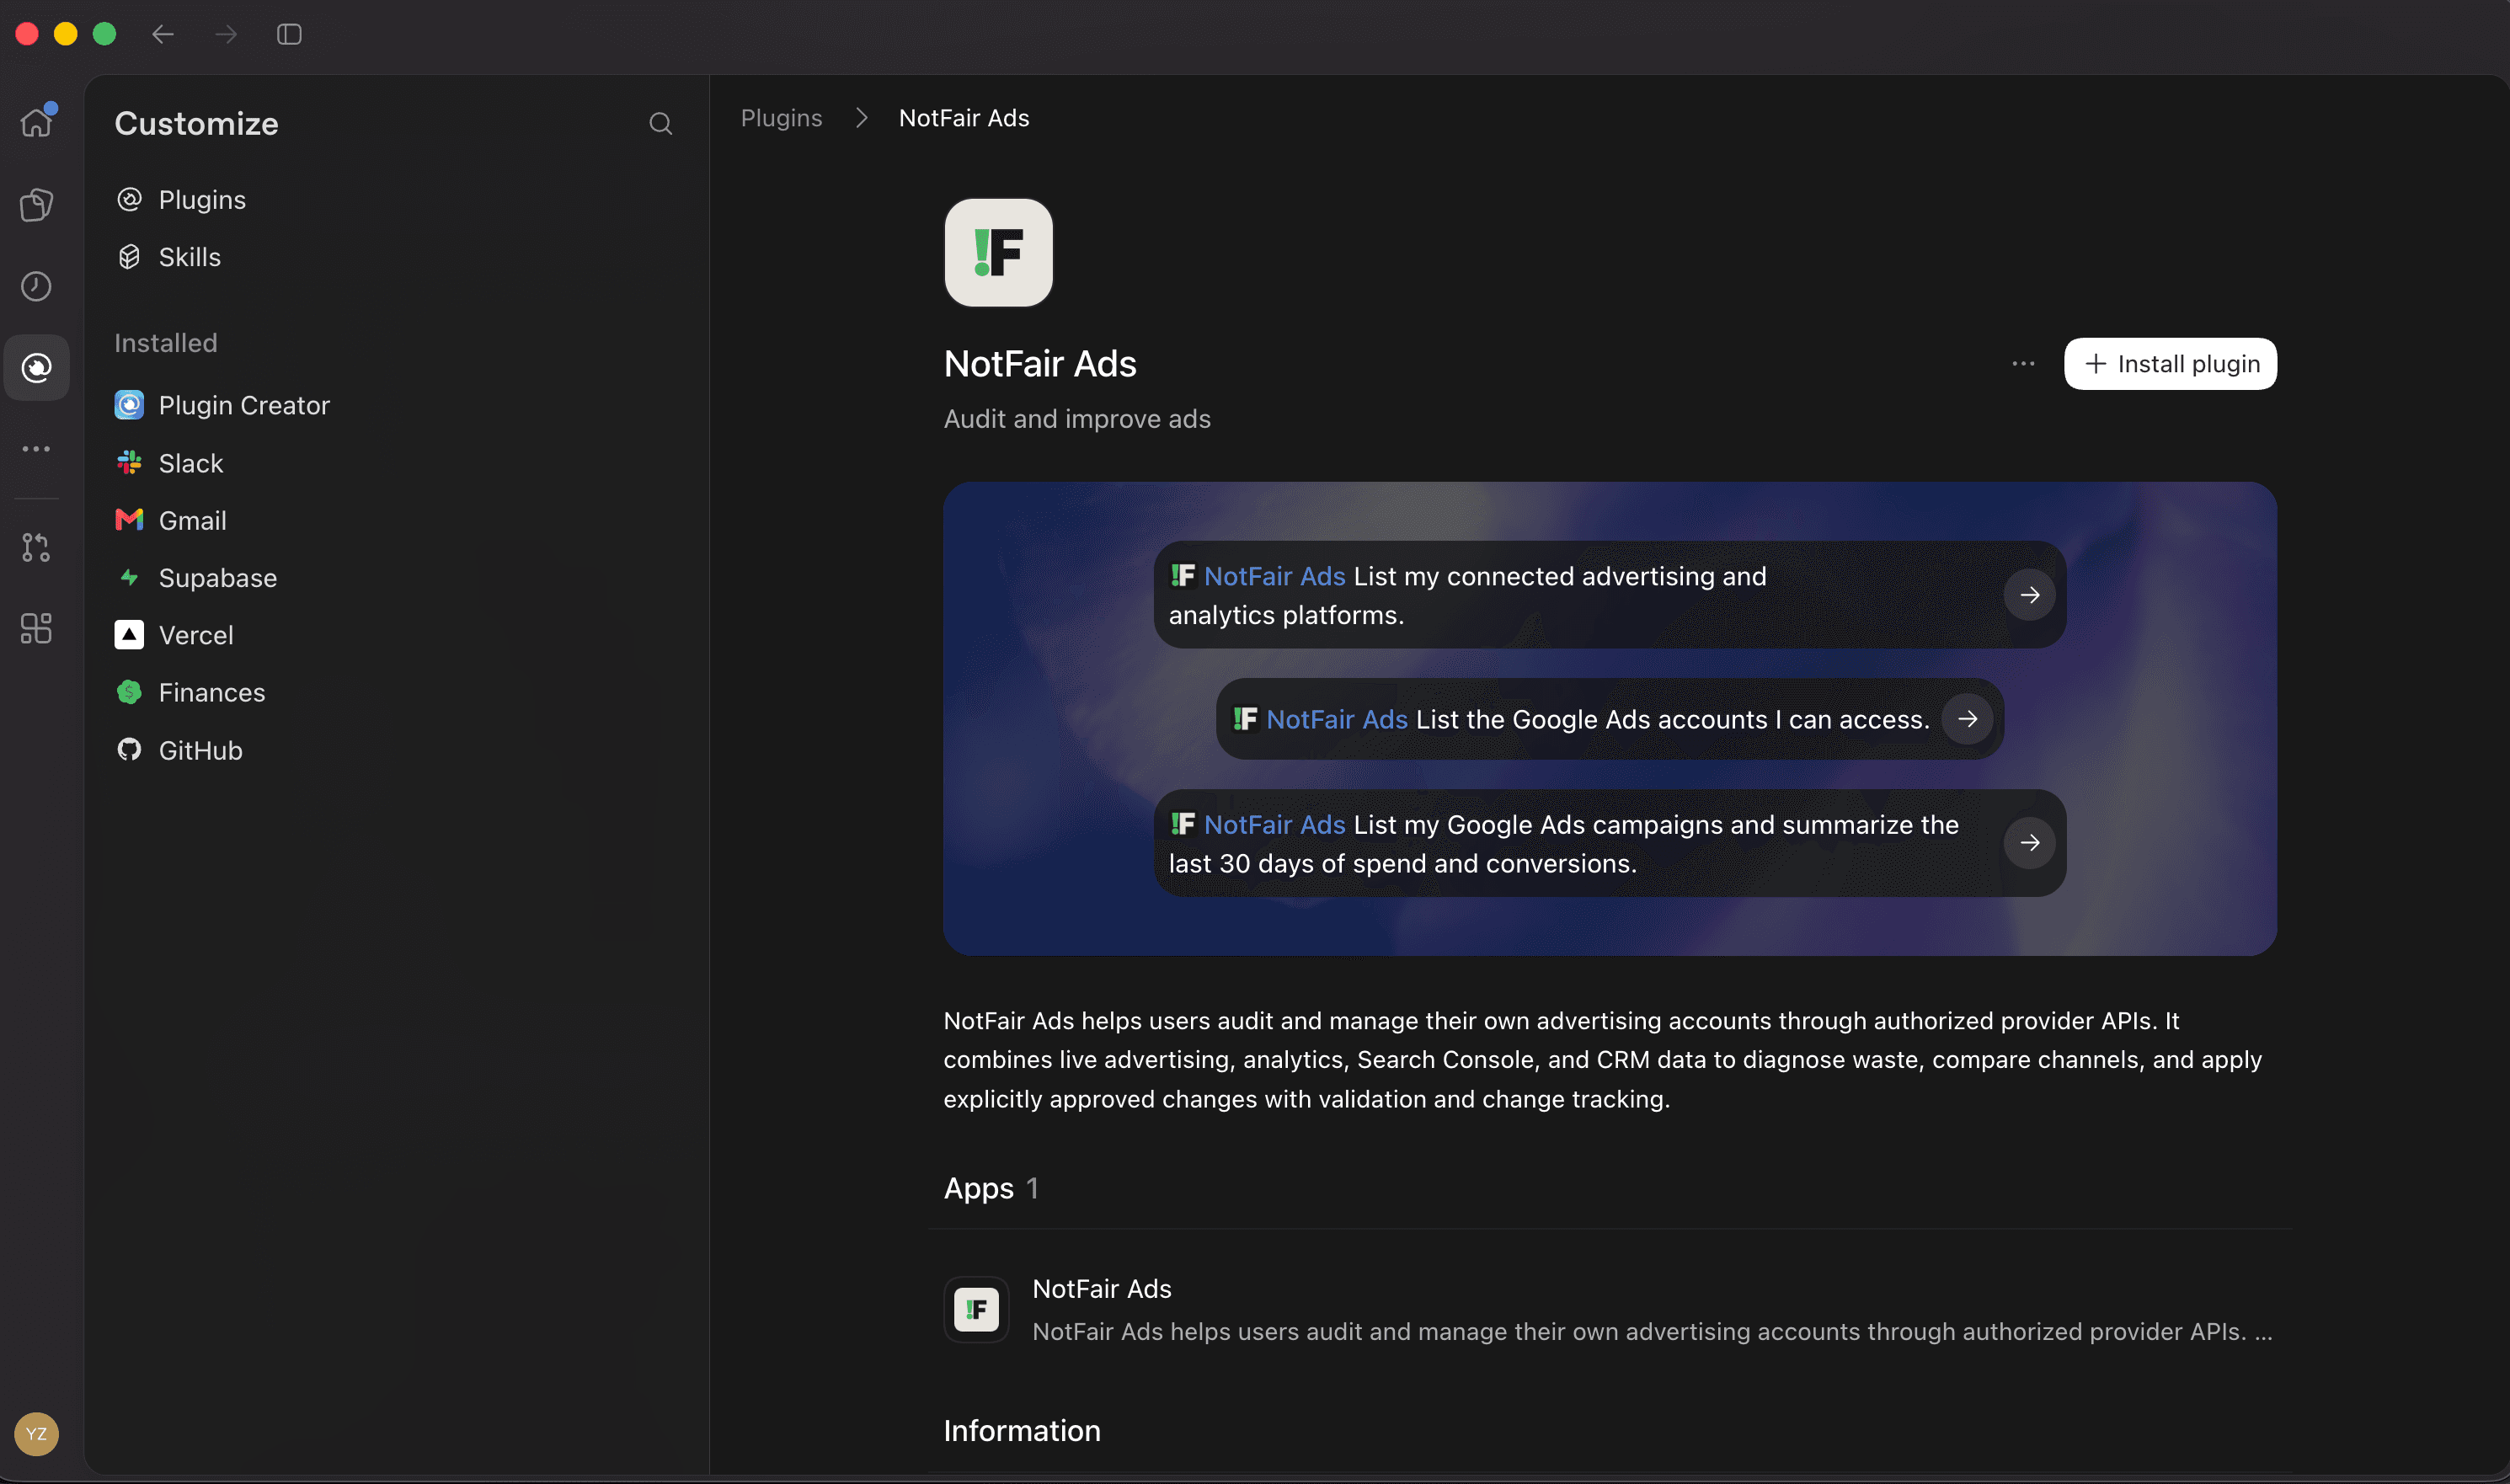Click the 'Audit and improve ads' subtitle
This screenshot has height=1484, width=2510.
[1077, 419]
